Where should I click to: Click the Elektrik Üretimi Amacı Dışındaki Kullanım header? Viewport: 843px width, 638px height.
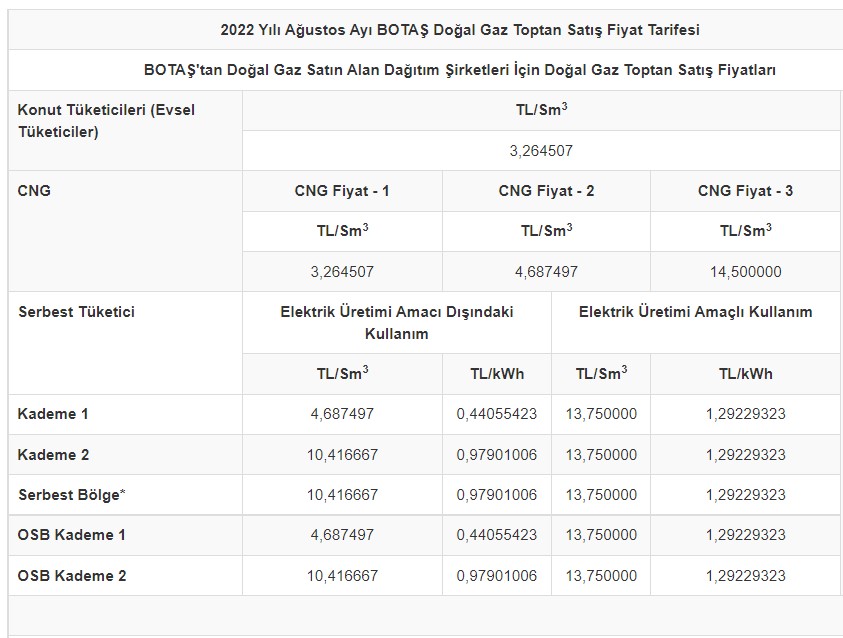coord(396,322)
